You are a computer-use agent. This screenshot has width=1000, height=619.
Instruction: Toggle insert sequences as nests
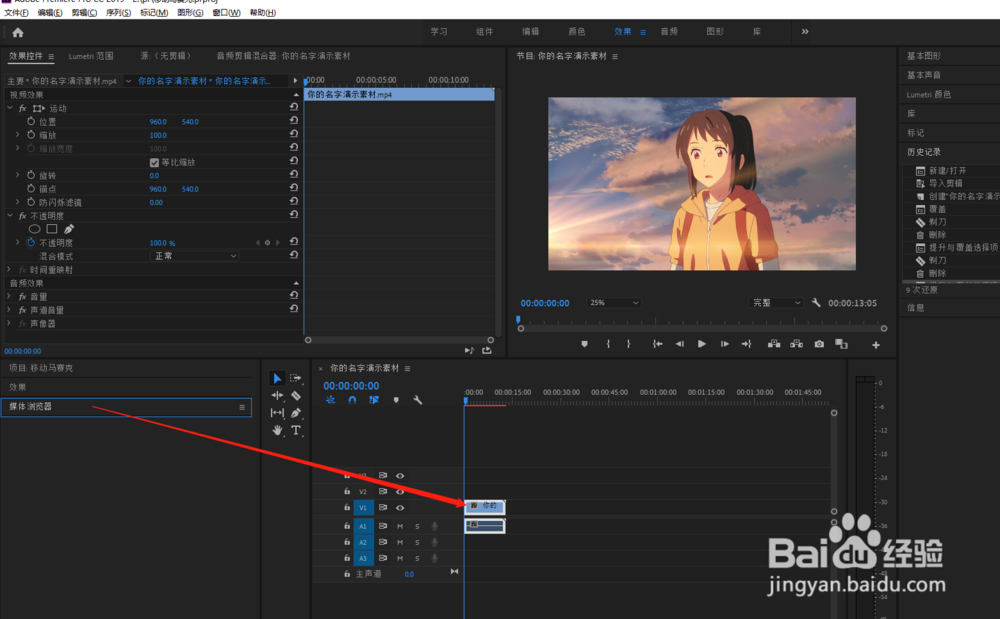pyautogui.click(x=330, y=400)
